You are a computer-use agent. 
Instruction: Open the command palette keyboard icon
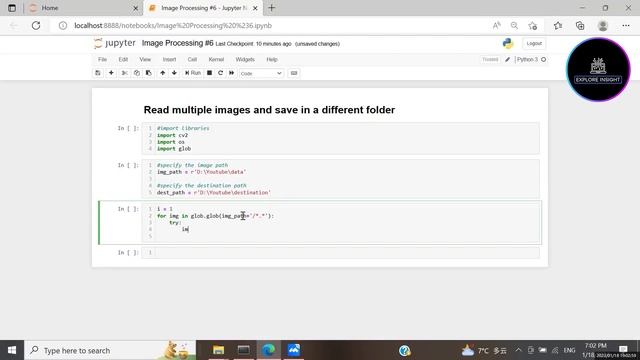click(293, 73)
